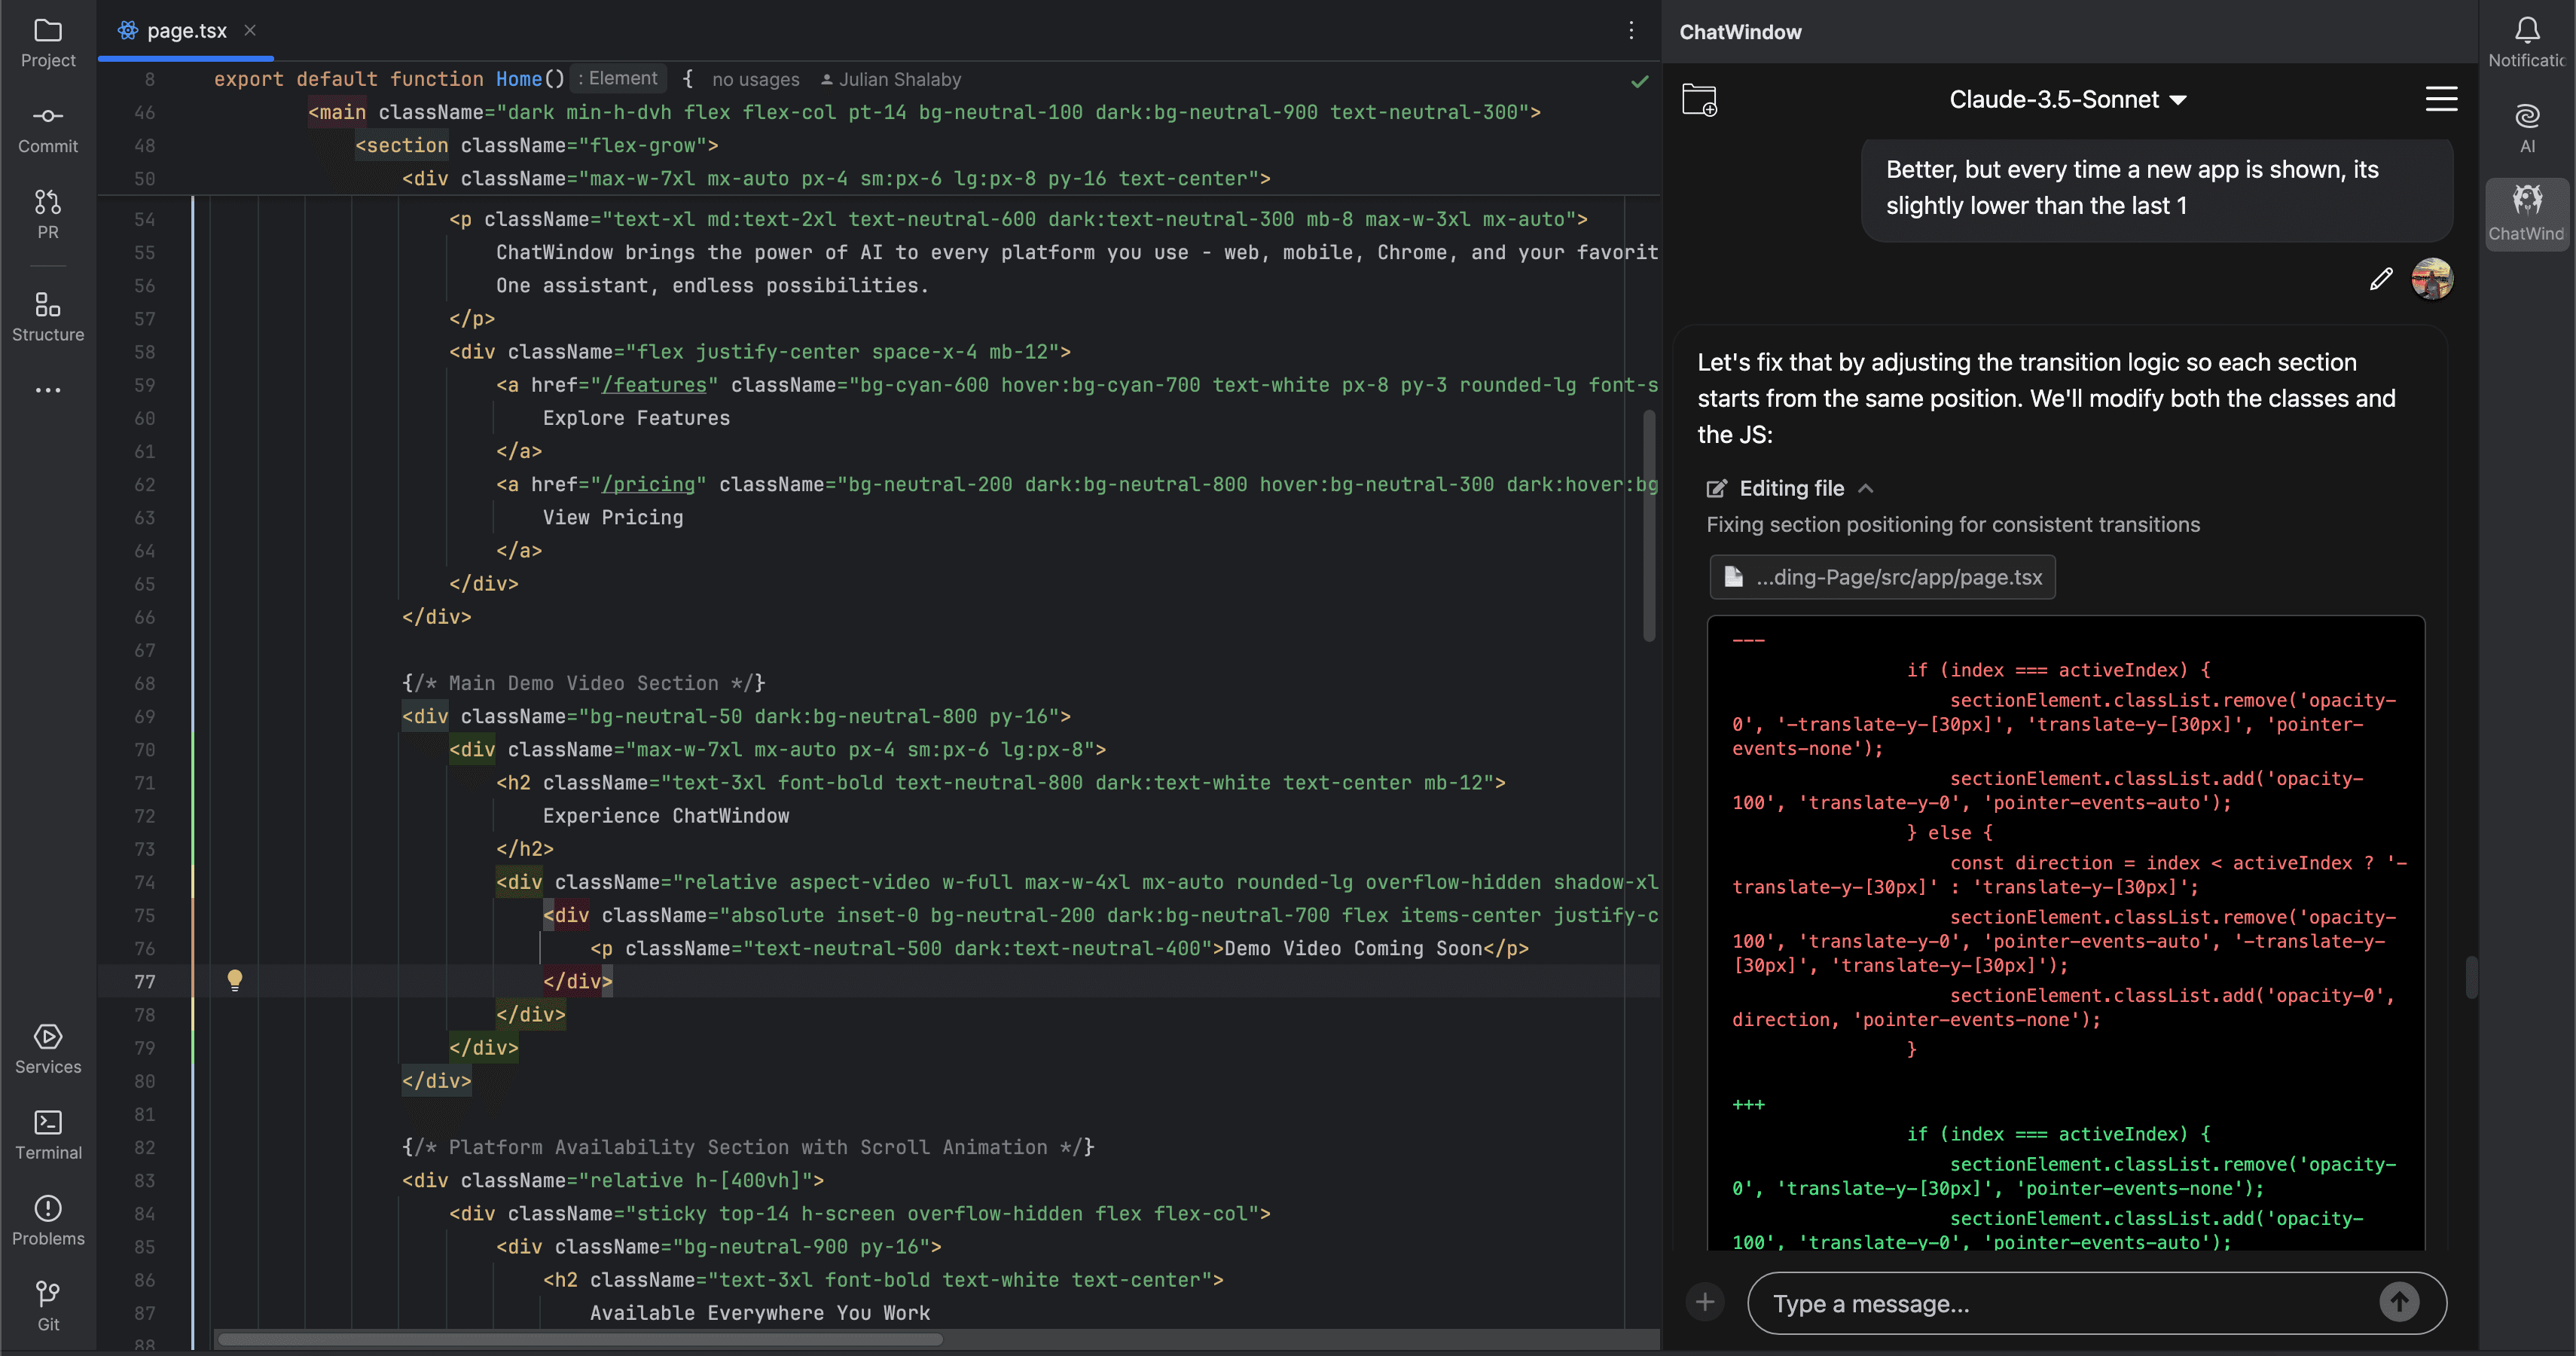
Task: Open the editor options kebab menu
Action: [1631, 30]
